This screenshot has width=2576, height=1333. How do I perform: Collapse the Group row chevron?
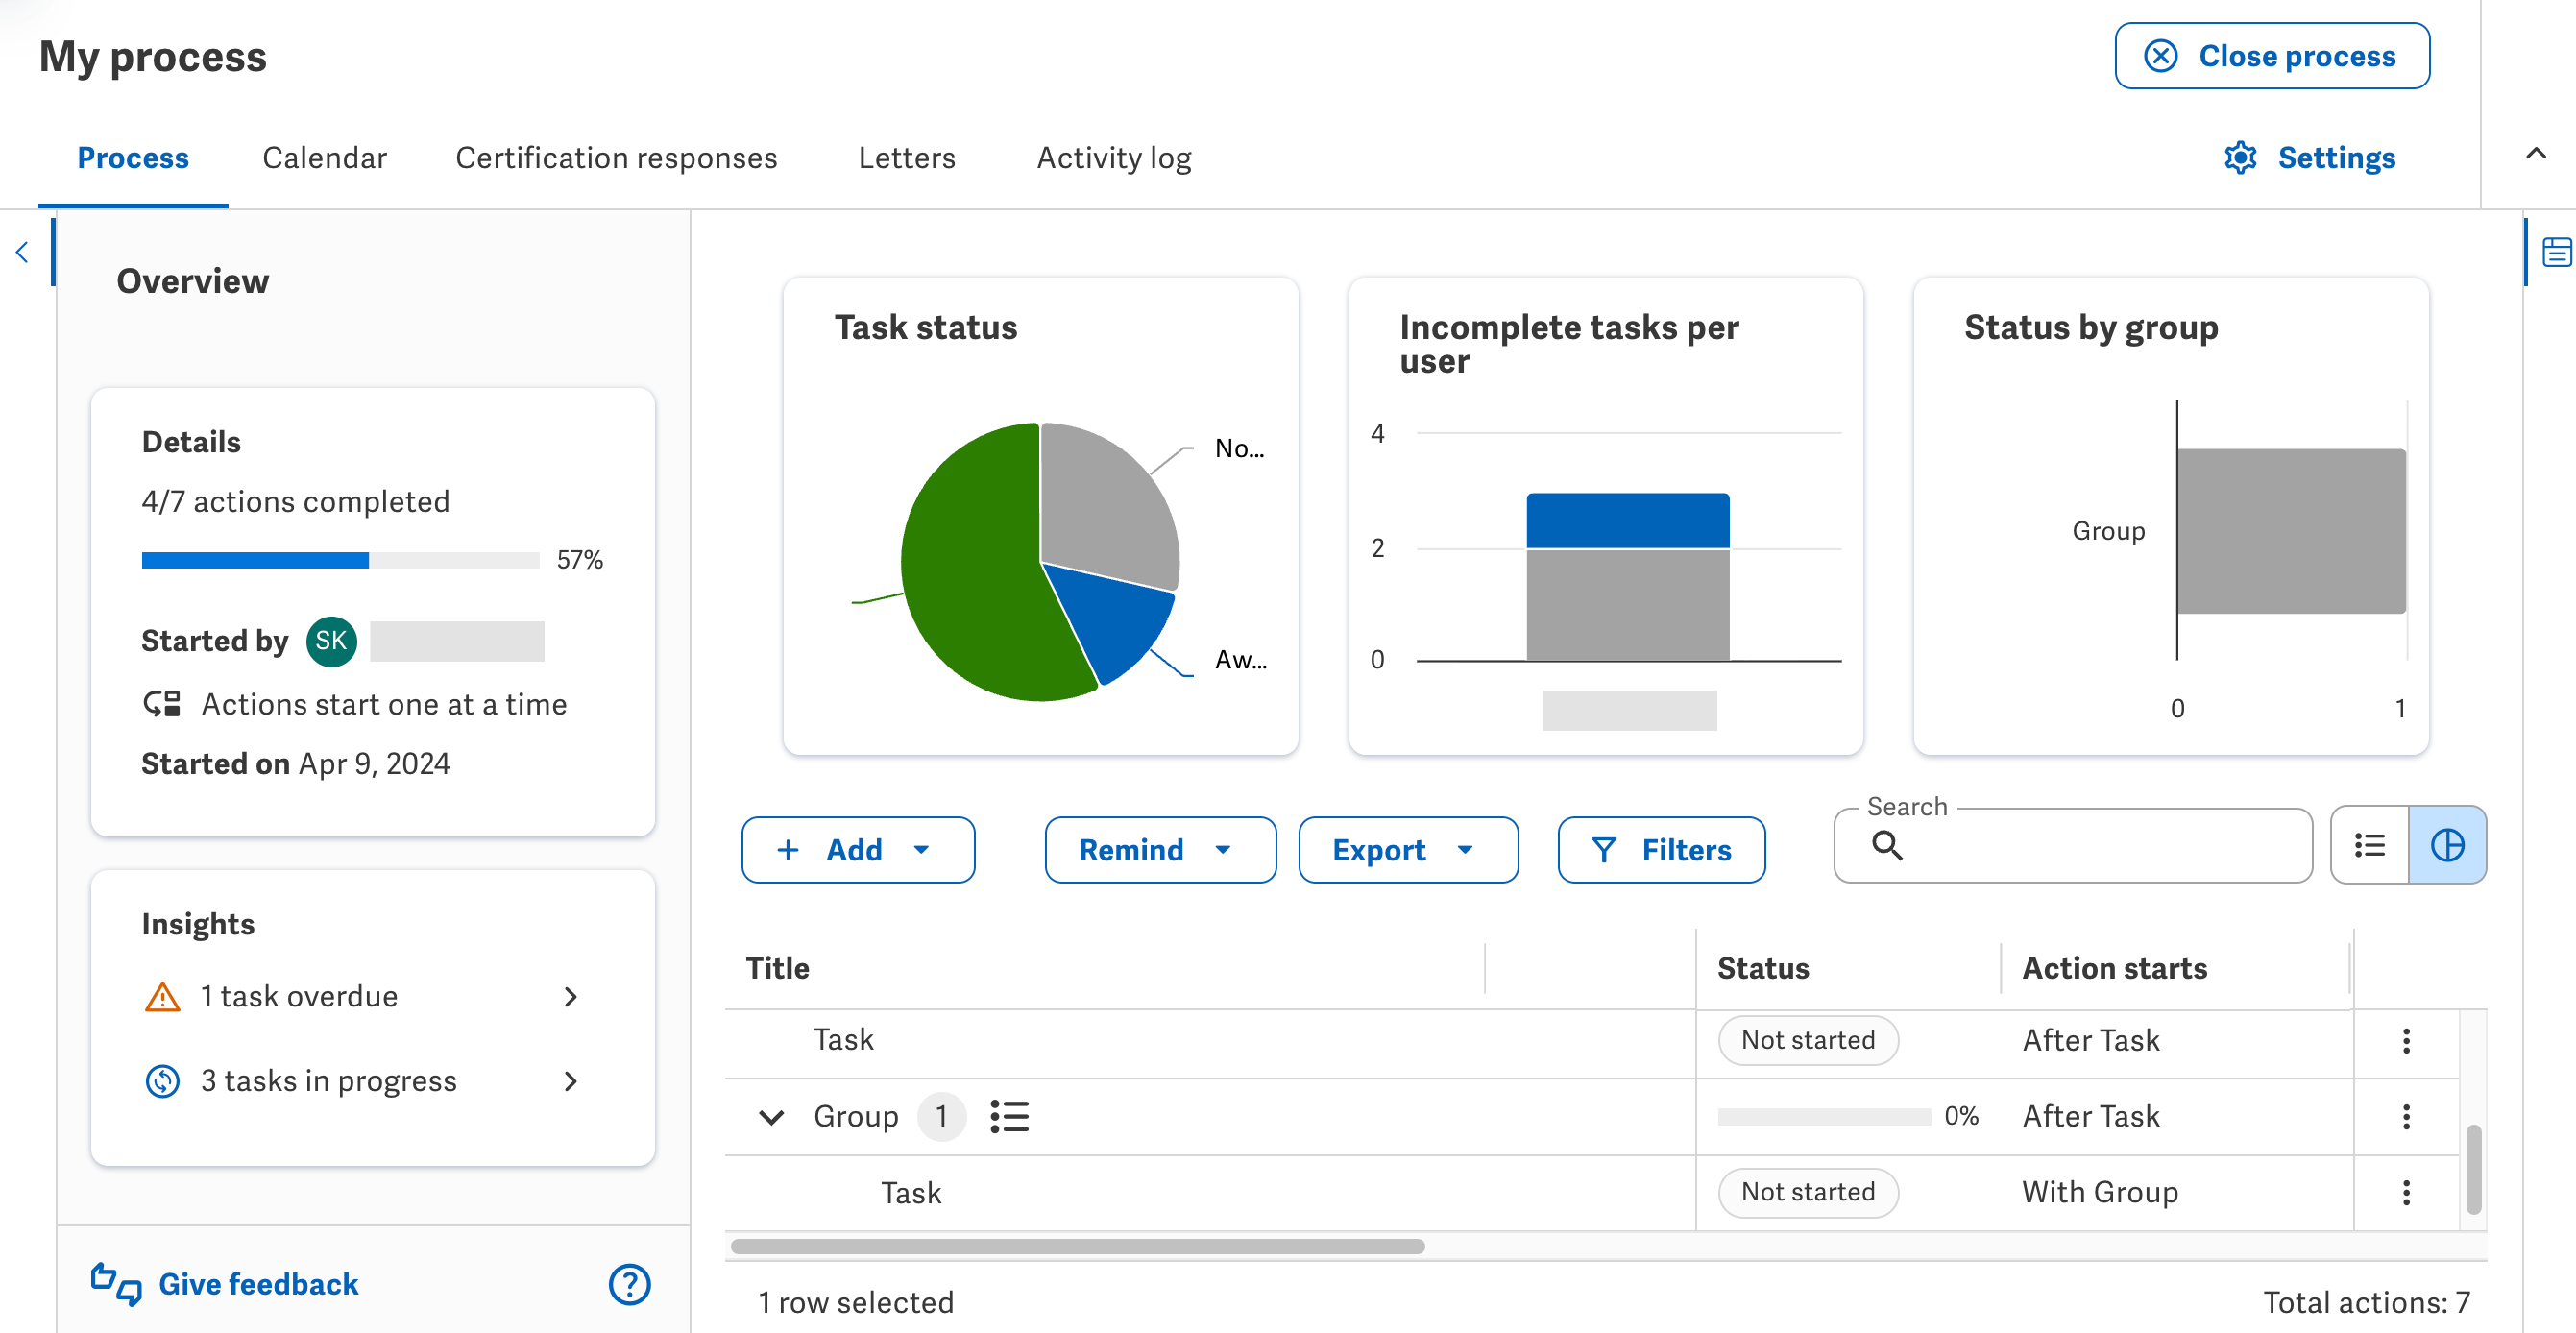pos(771,1117)
